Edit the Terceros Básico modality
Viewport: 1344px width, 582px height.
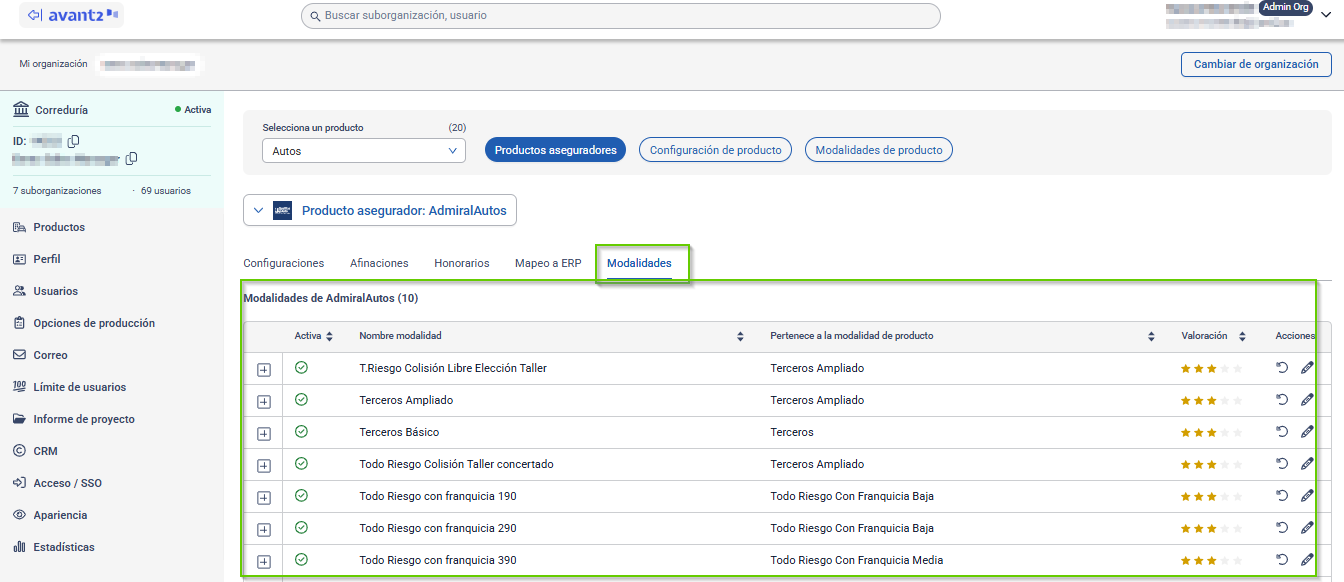(1306, 432)
